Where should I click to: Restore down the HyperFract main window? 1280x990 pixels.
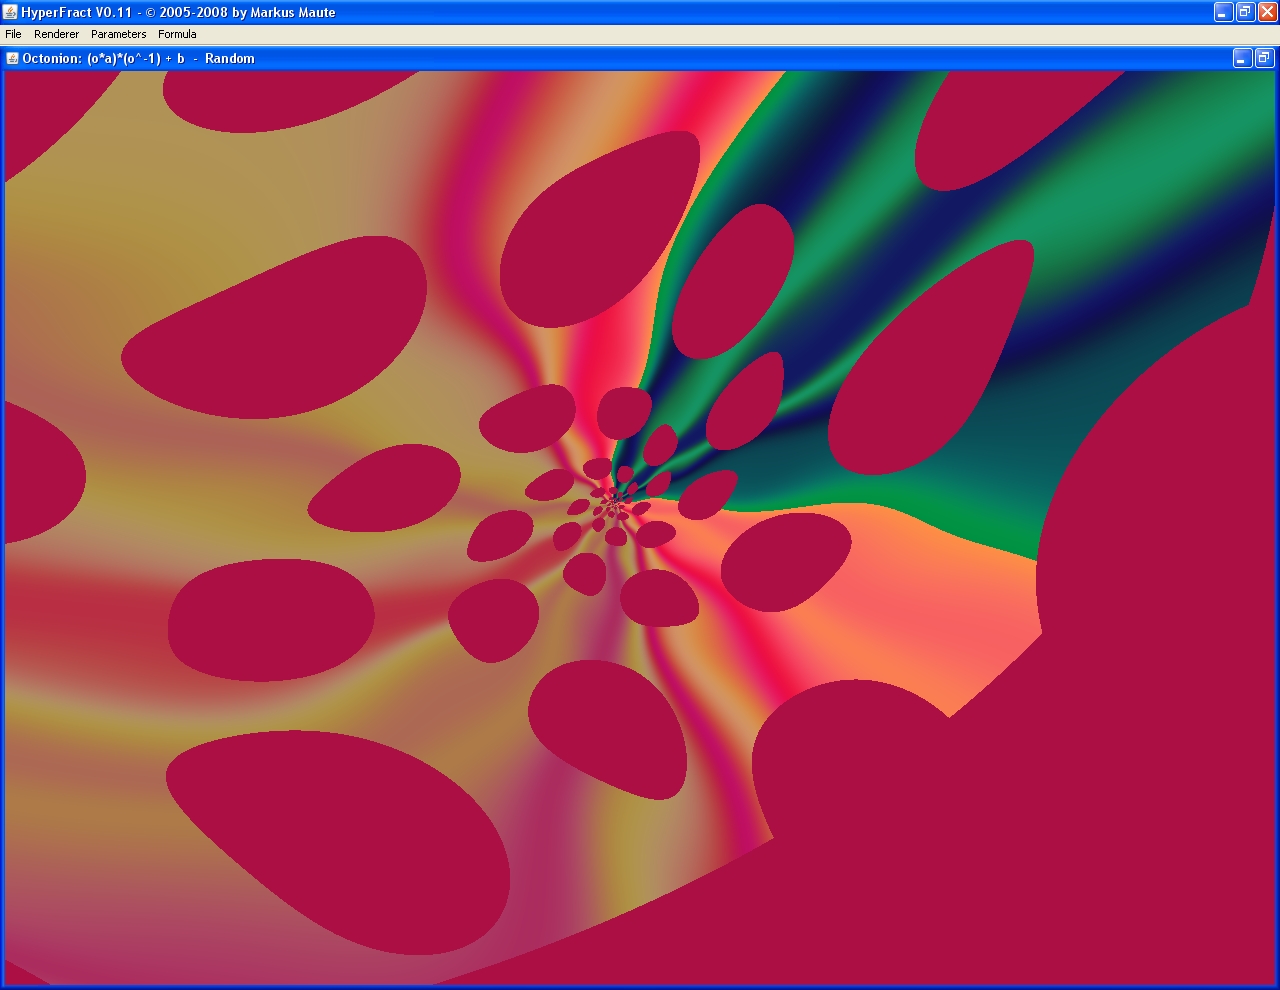1245,12
